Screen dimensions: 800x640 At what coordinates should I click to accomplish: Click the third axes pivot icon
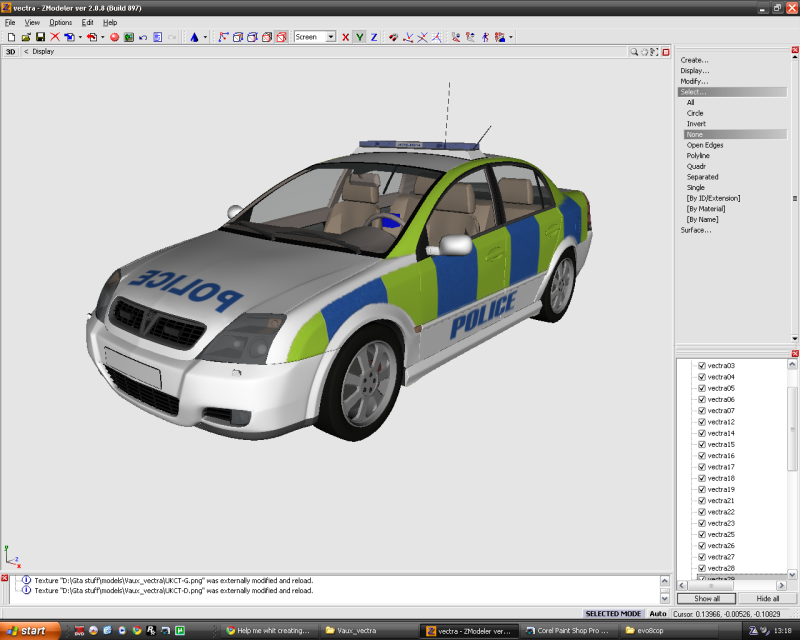437,37
